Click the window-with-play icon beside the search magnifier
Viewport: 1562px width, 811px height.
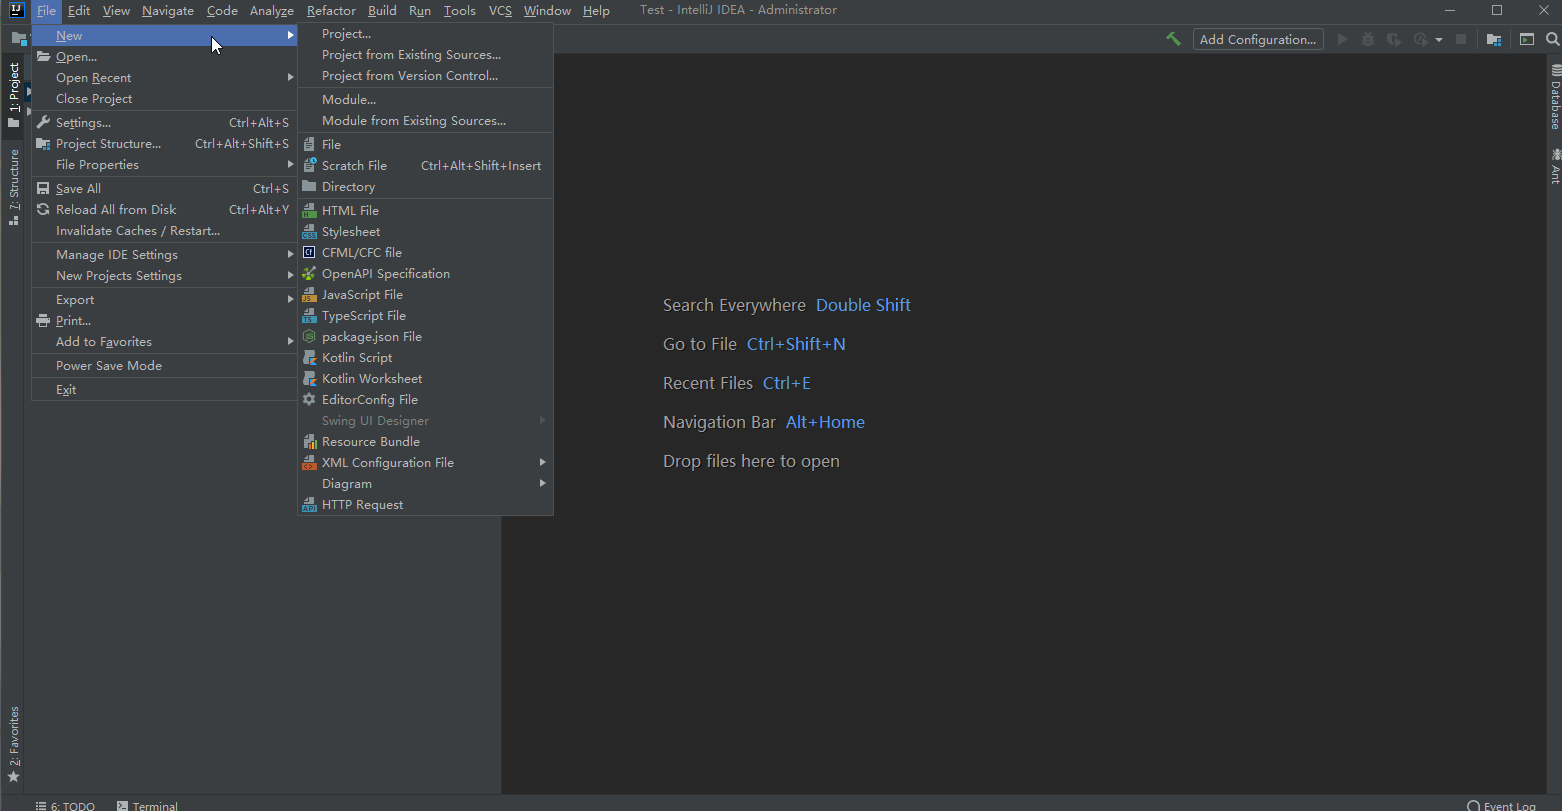click(1527, 39)
